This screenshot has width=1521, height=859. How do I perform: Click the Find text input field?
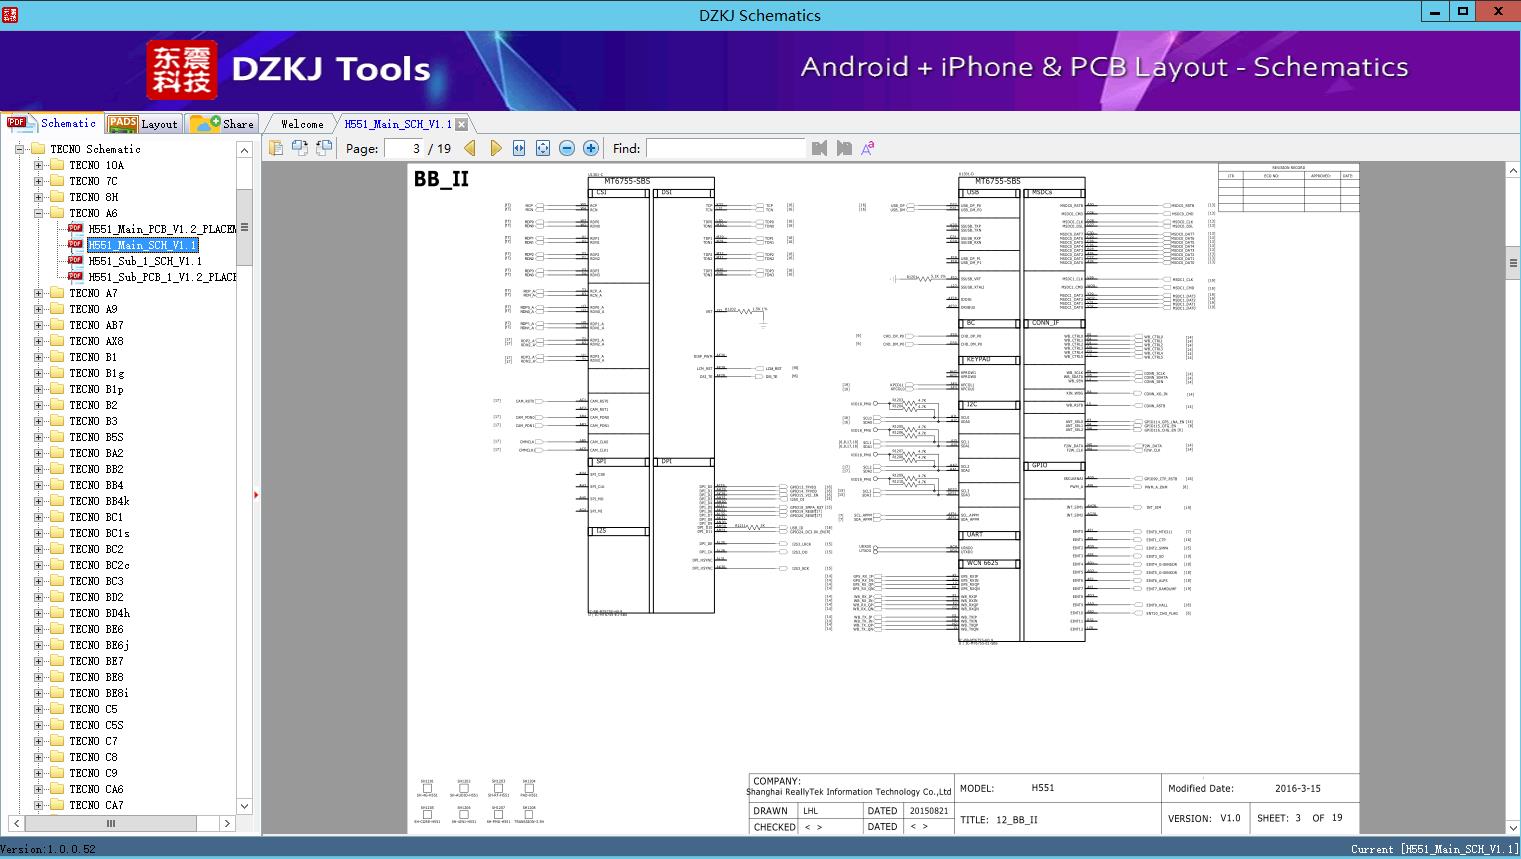pyautogui.click(x=725, y=148)
